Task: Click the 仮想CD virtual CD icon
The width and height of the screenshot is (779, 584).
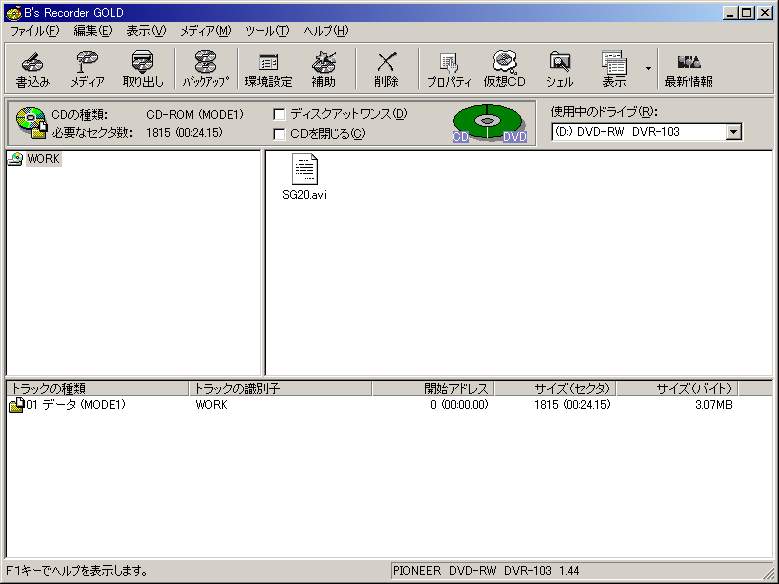Action: 504,69
